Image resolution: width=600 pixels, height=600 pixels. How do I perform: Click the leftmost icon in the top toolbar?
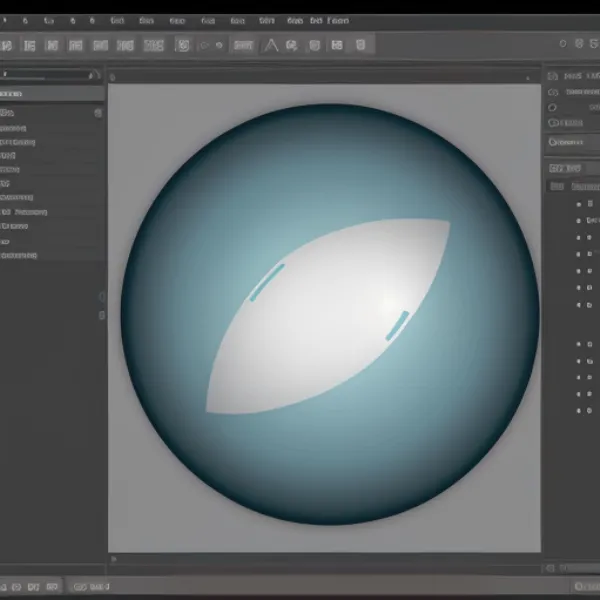tap(5, 45)
